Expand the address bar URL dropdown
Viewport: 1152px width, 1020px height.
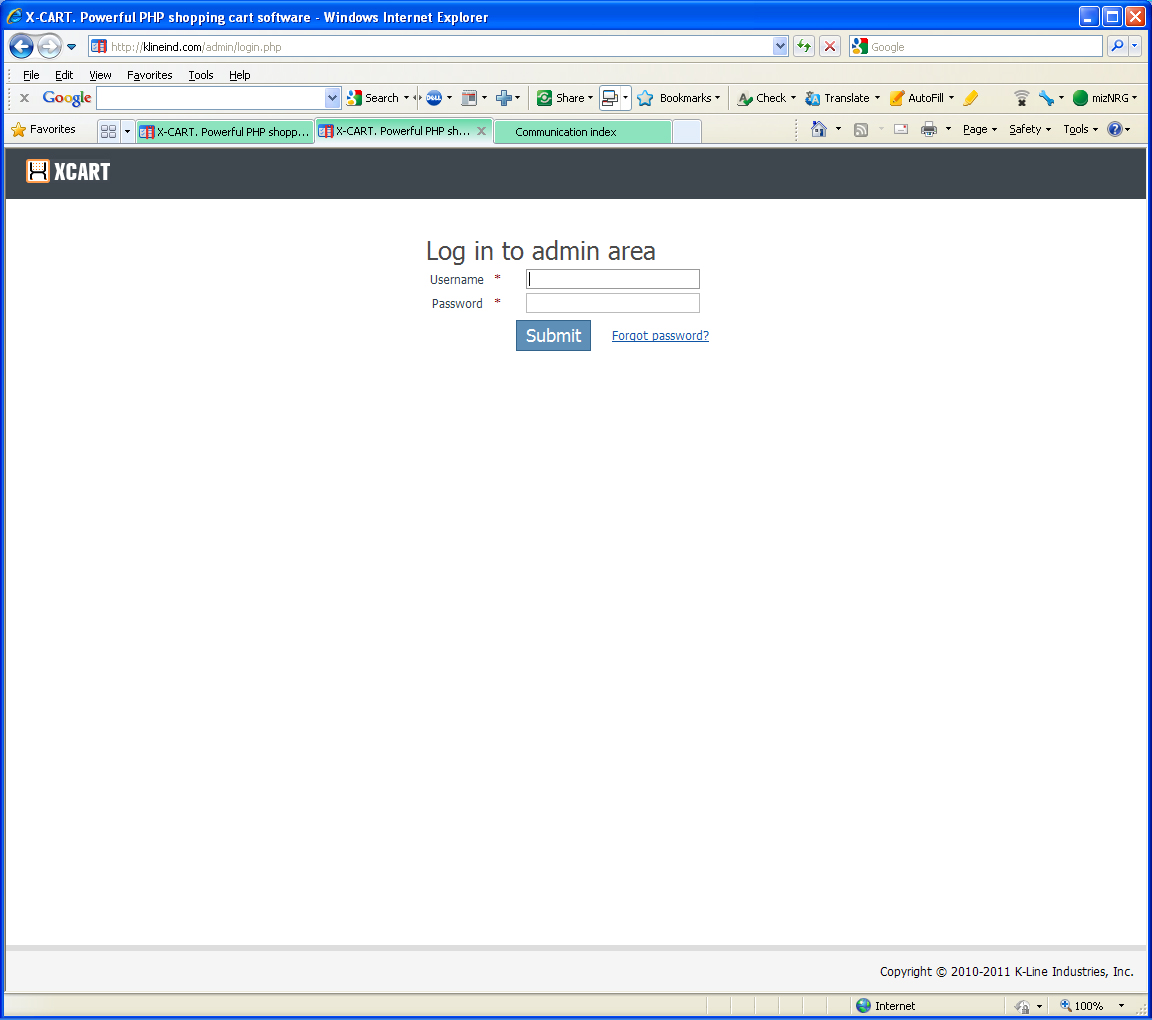click(780, 46)
